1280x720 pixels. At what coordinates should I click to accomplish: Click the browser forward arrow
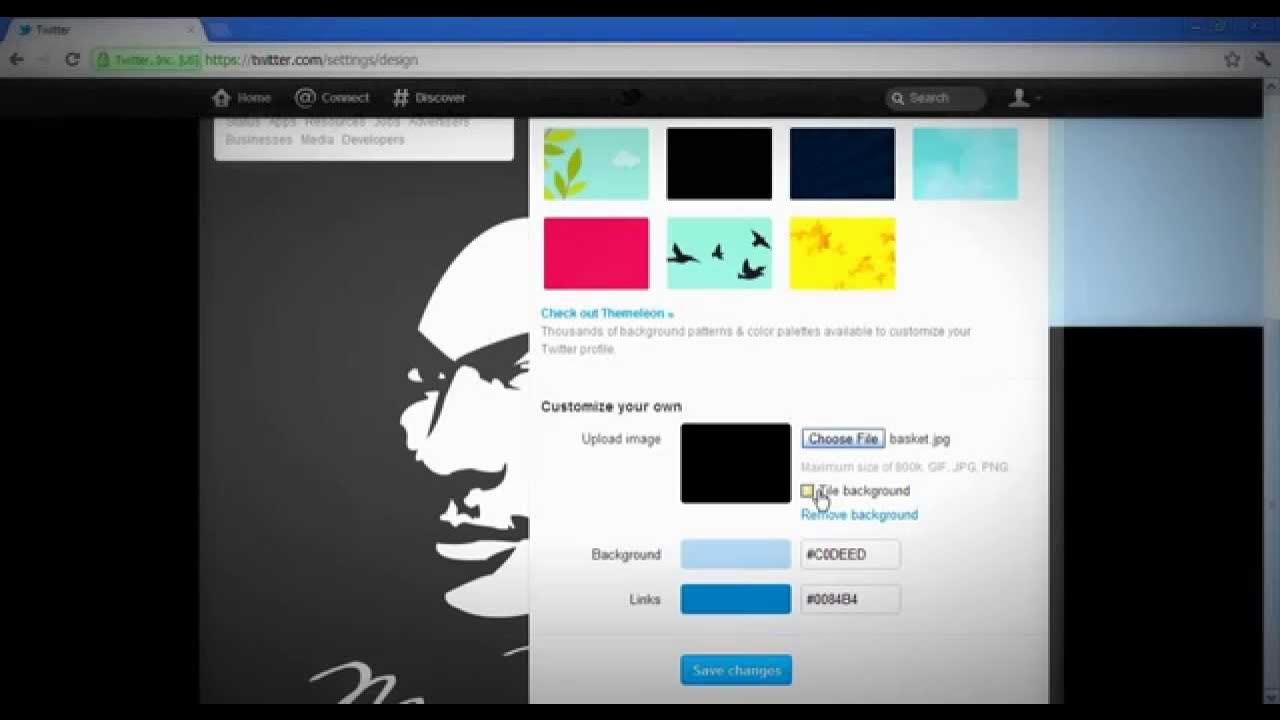[44, 60]
